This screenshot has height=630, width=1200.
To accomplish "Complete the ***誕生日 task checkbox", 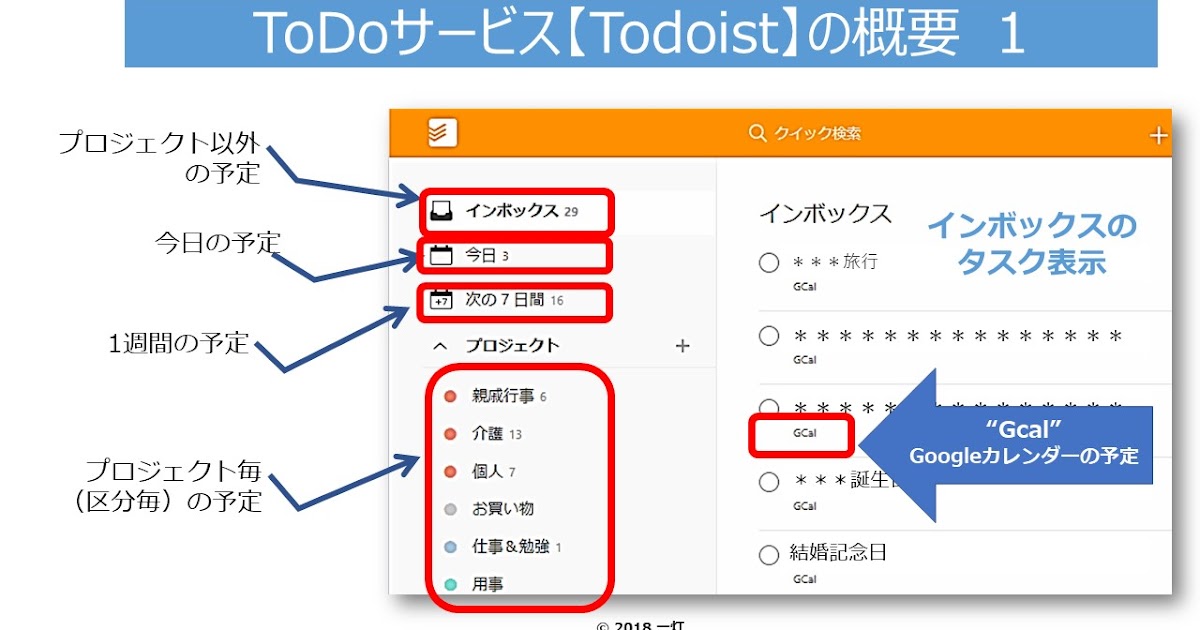I will (769, 481).
